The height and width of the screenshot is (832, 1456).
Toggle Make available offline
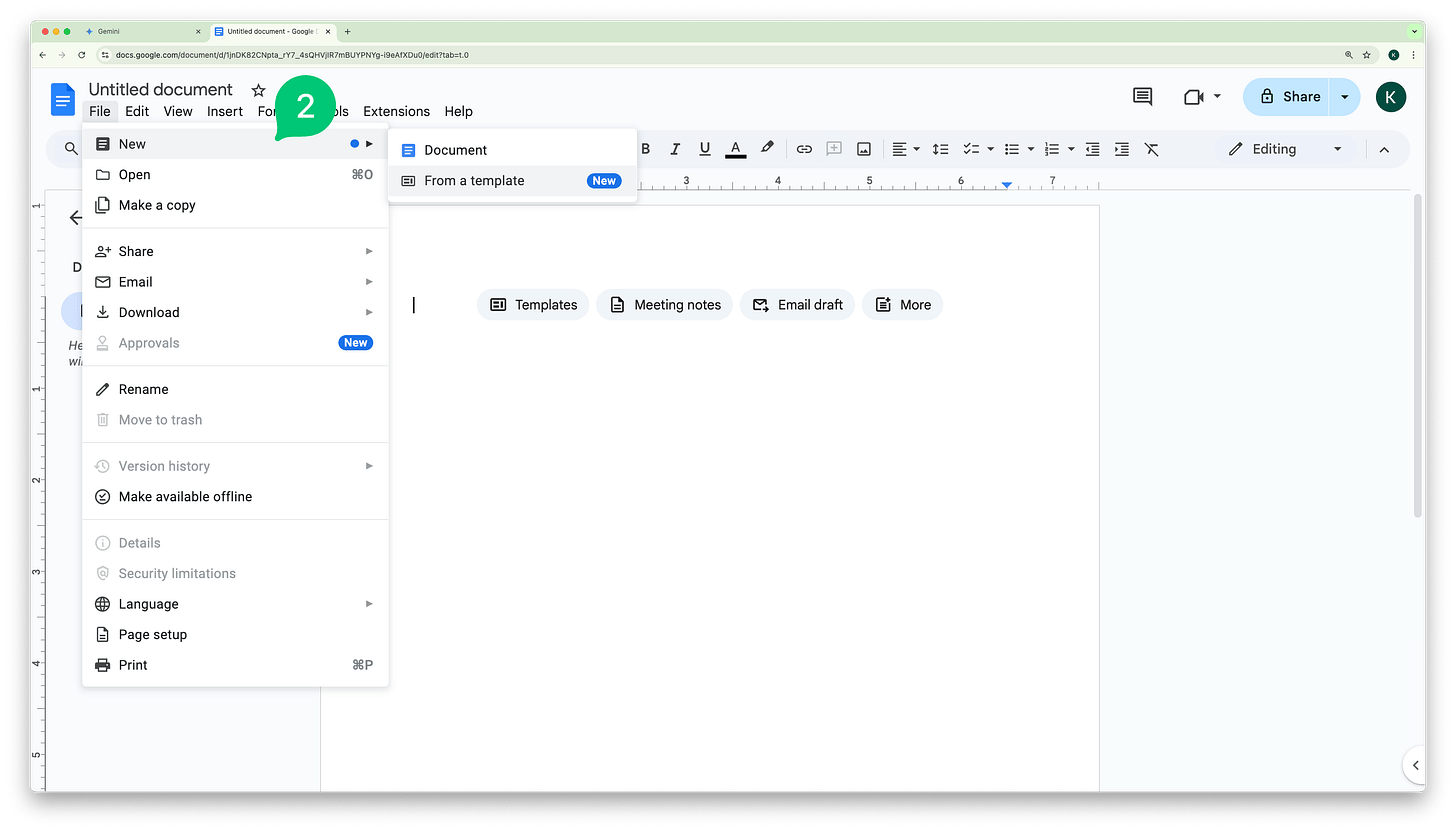(x=235, y=496)
